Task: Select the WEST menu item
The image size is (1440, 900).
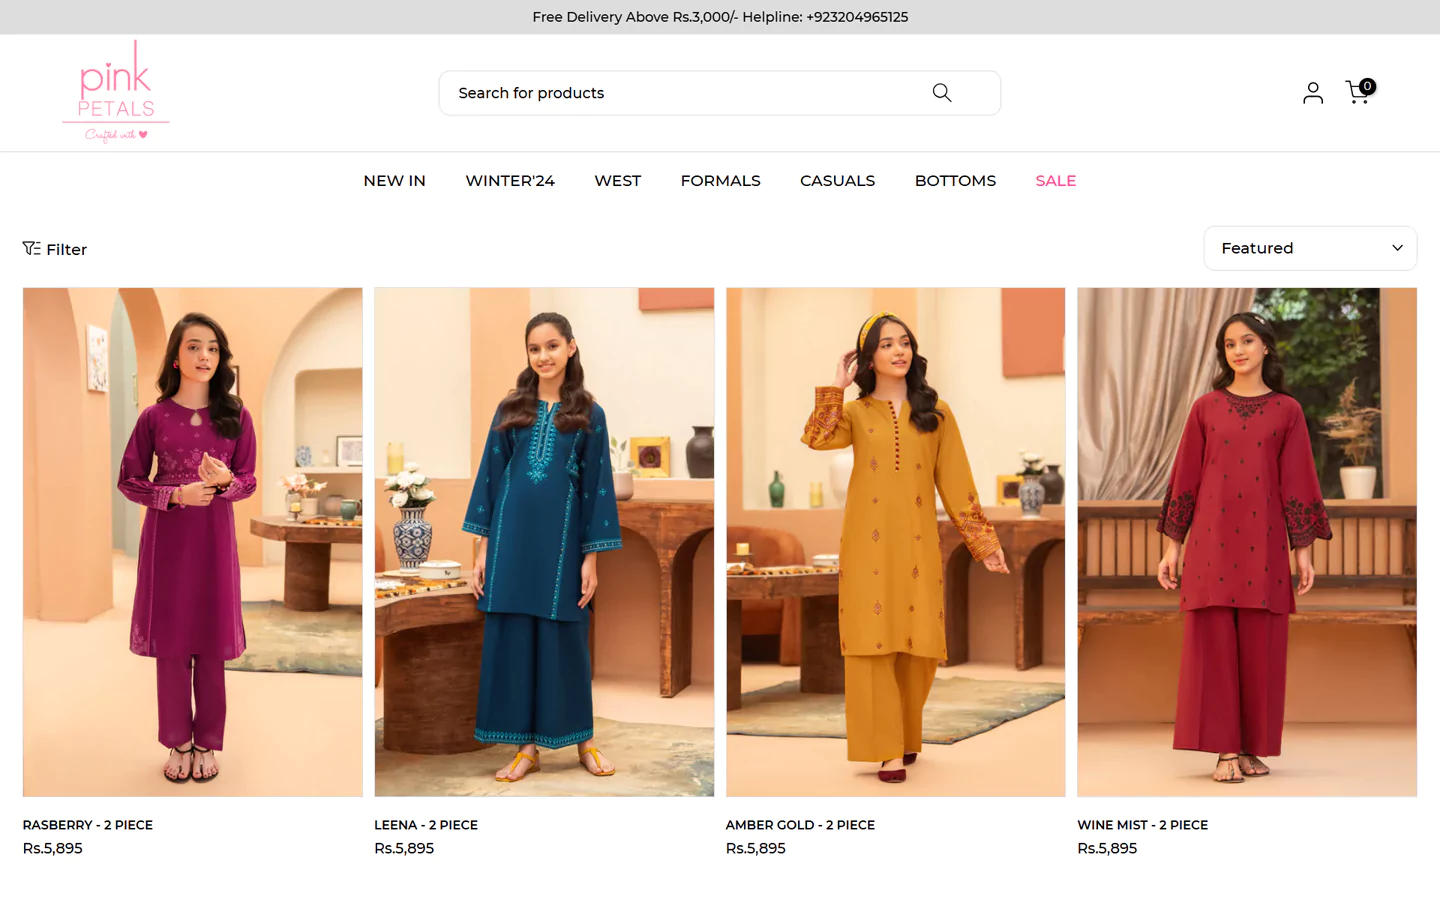Action: pyautogui.click(x=617, y=181)
